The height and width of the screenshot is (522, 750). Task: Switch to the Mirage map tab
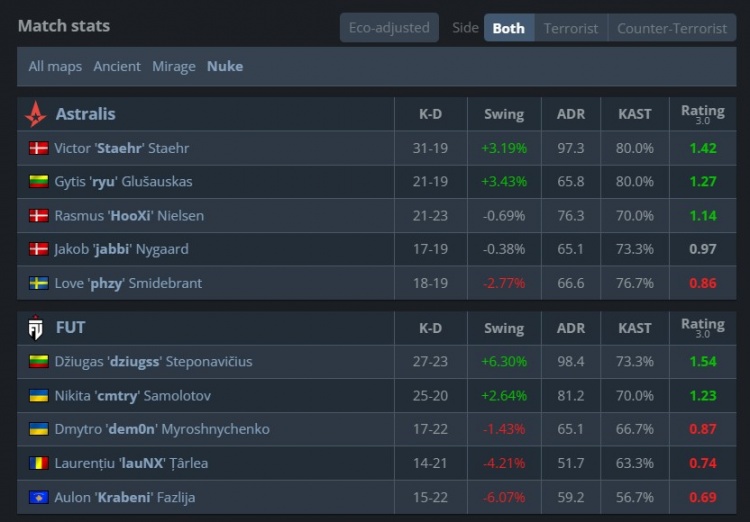click(x=174, y=67)
